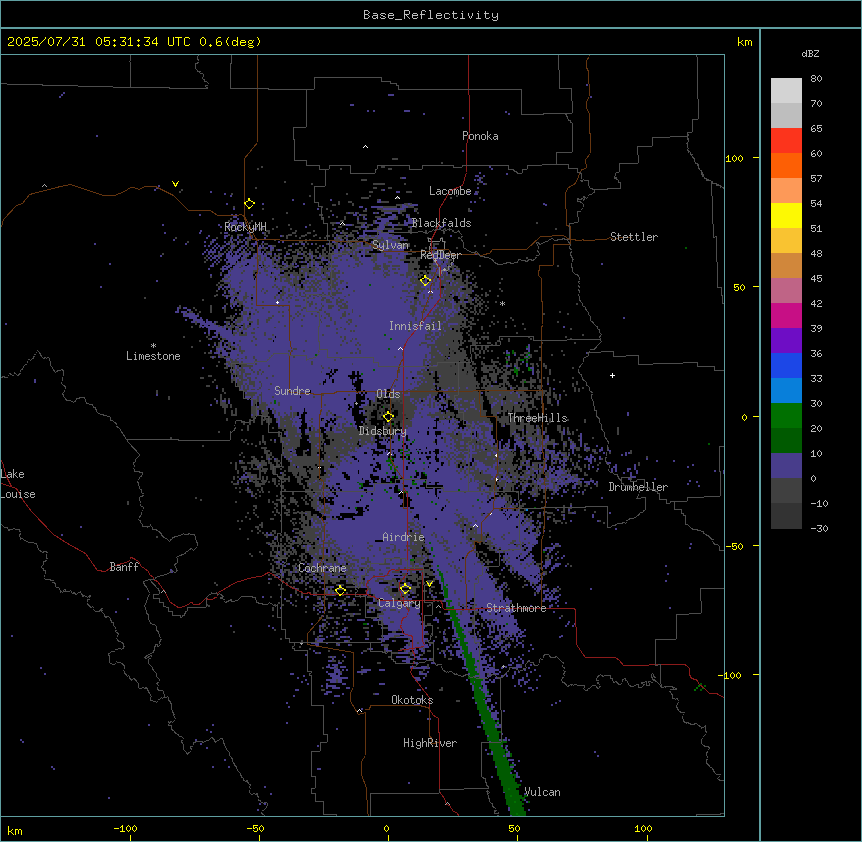Viewport: 862px width, 842px height.
Task: Click the yellow station marker below Cochrane
Action: click(340, 591)
